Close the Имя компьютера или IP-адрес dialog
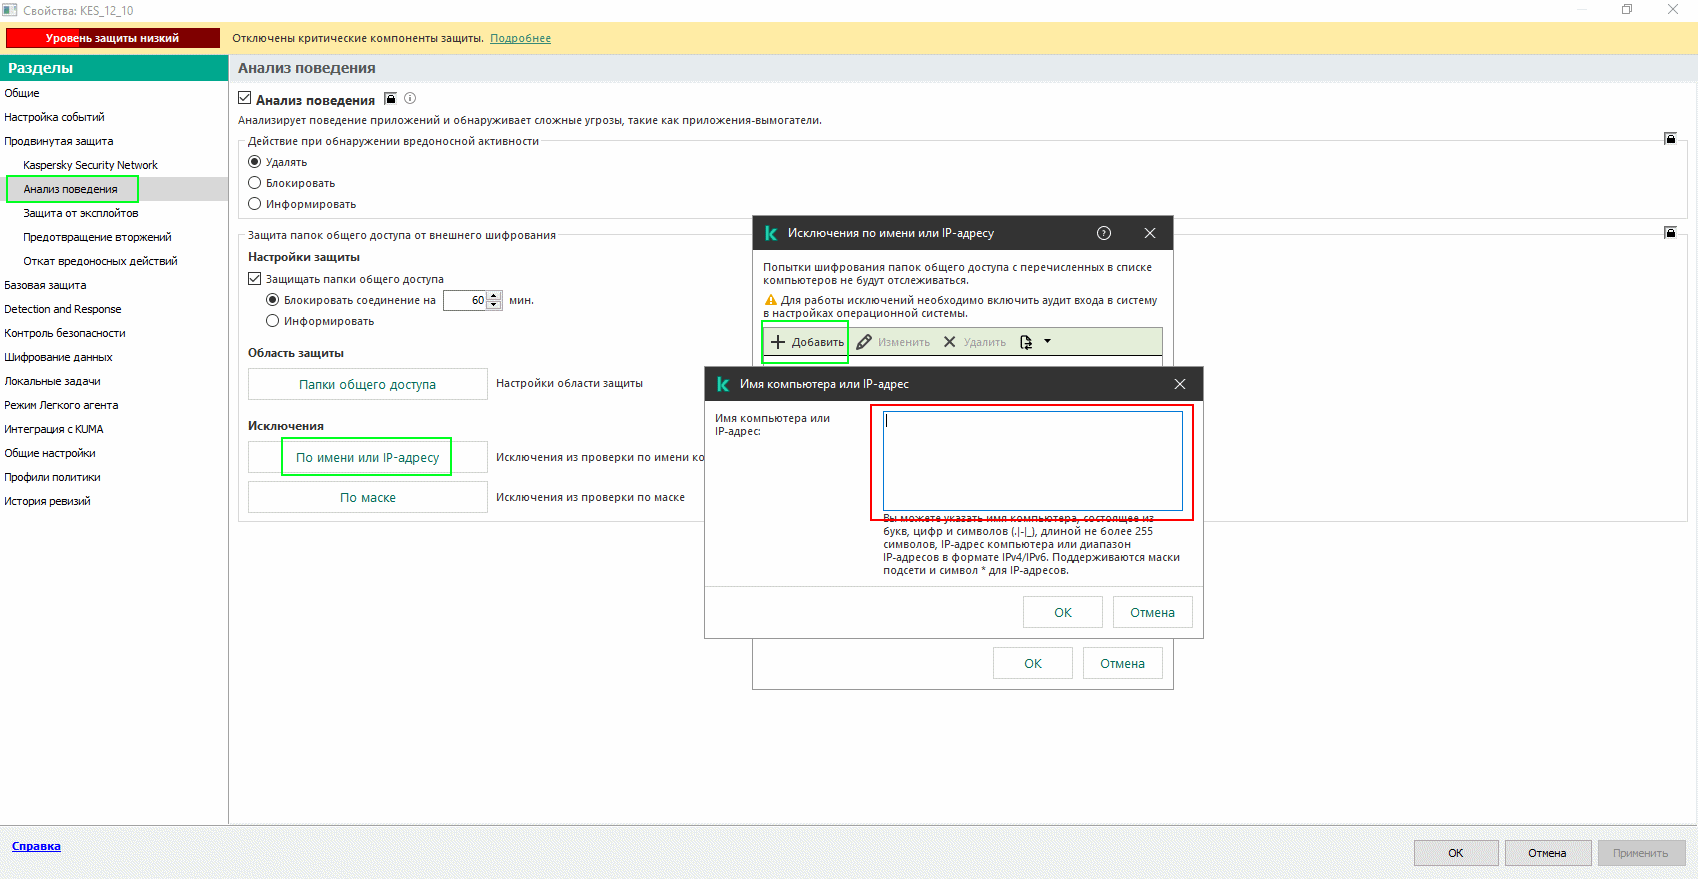 1180,384
